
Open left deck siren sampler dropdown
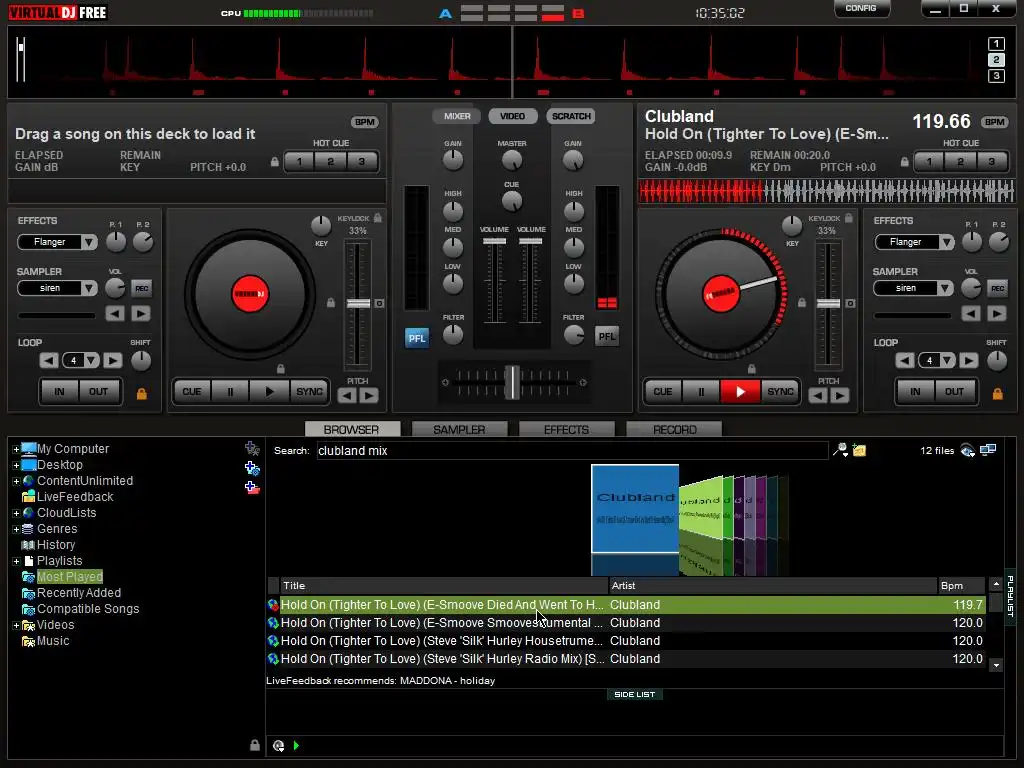[89, 288]
